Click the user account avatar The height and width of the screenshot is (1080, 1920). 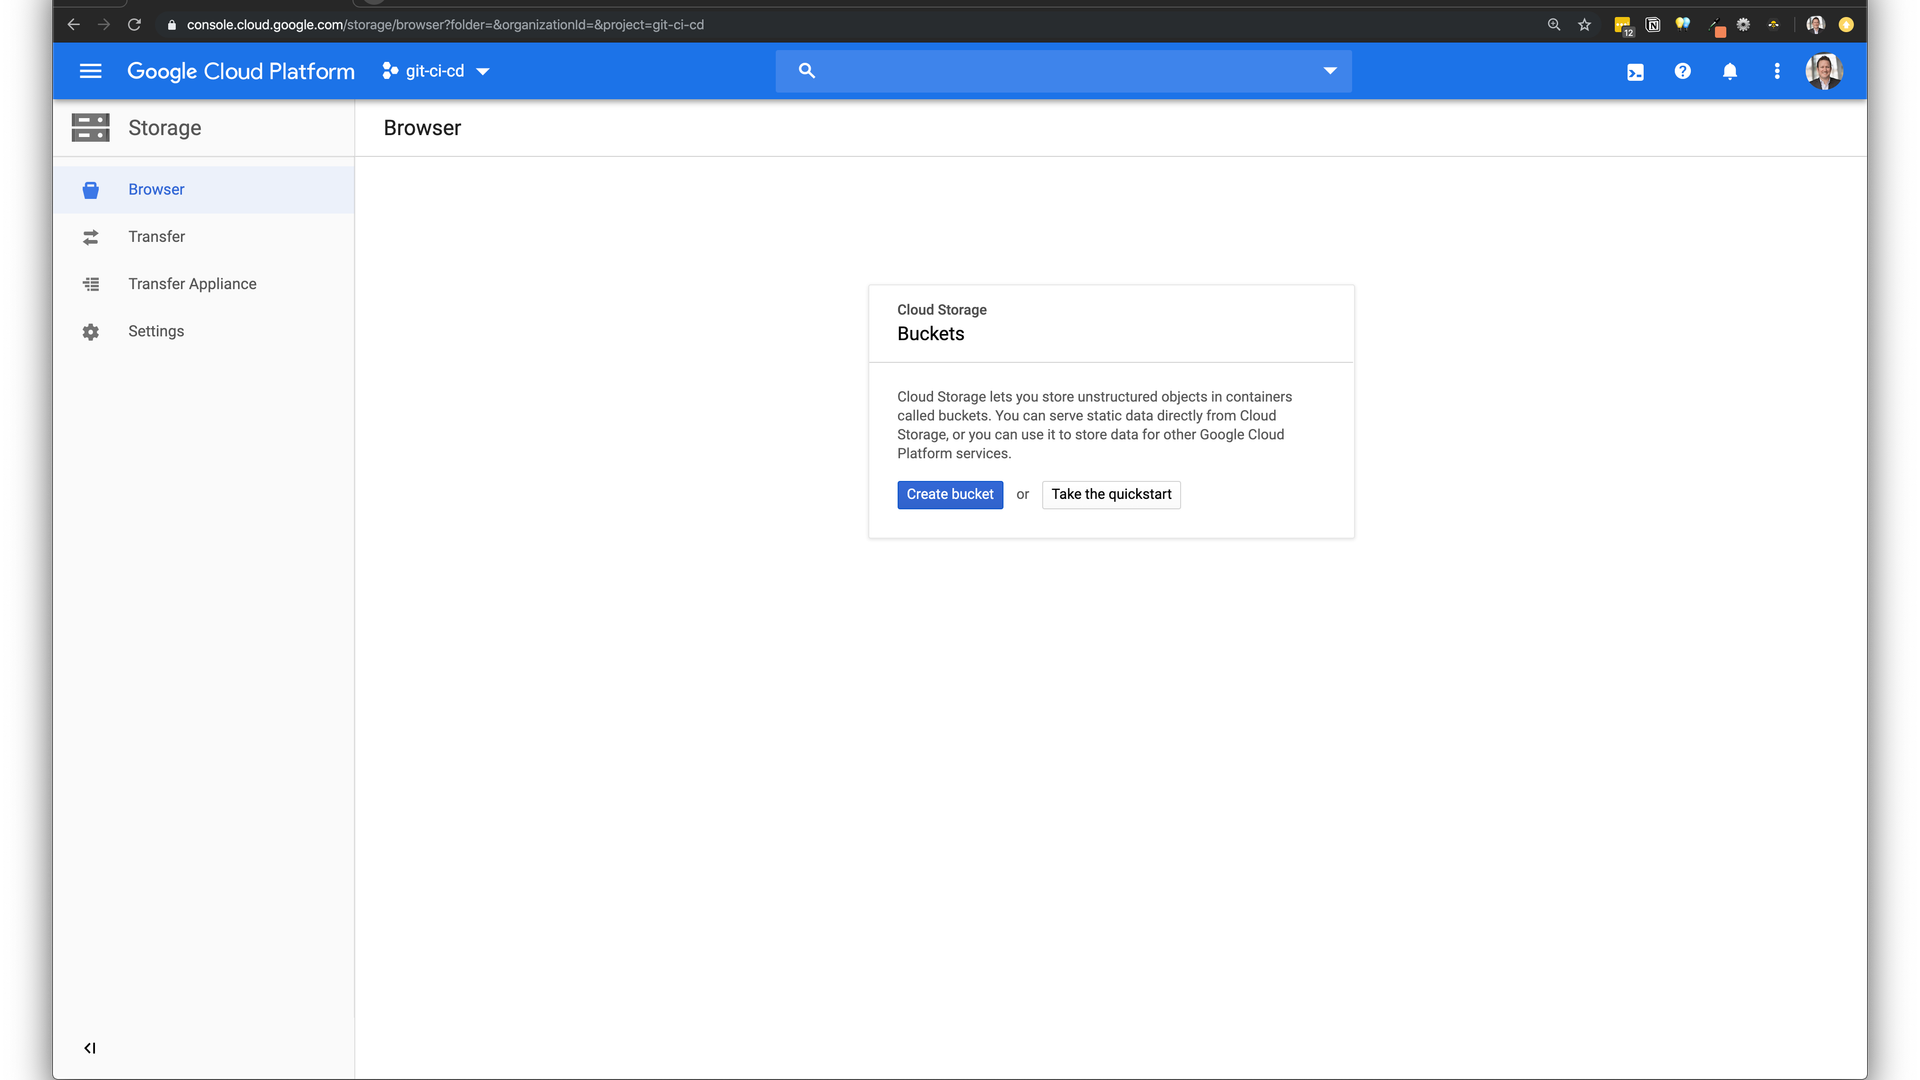click(x=1823, y=71)
